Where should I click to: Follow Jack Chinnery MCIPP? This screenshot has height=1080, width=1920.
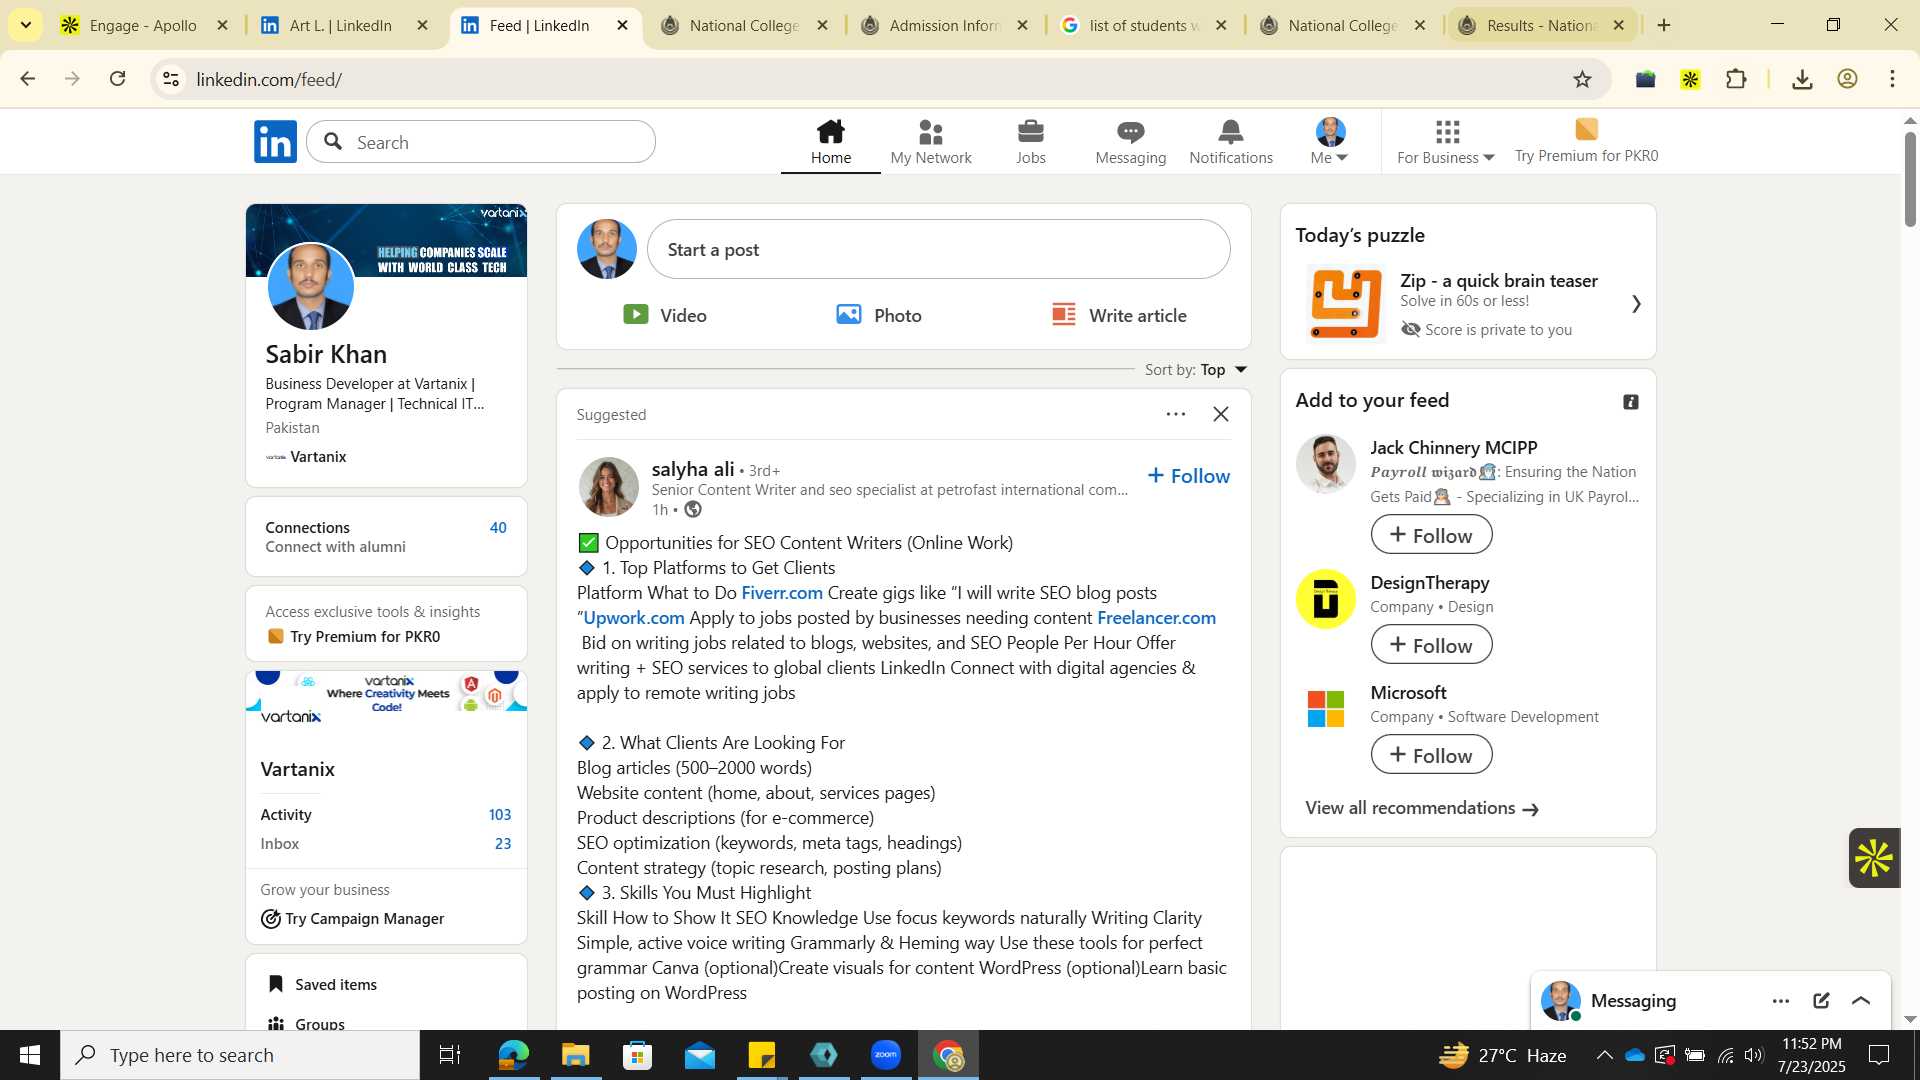click(1431, 535)
